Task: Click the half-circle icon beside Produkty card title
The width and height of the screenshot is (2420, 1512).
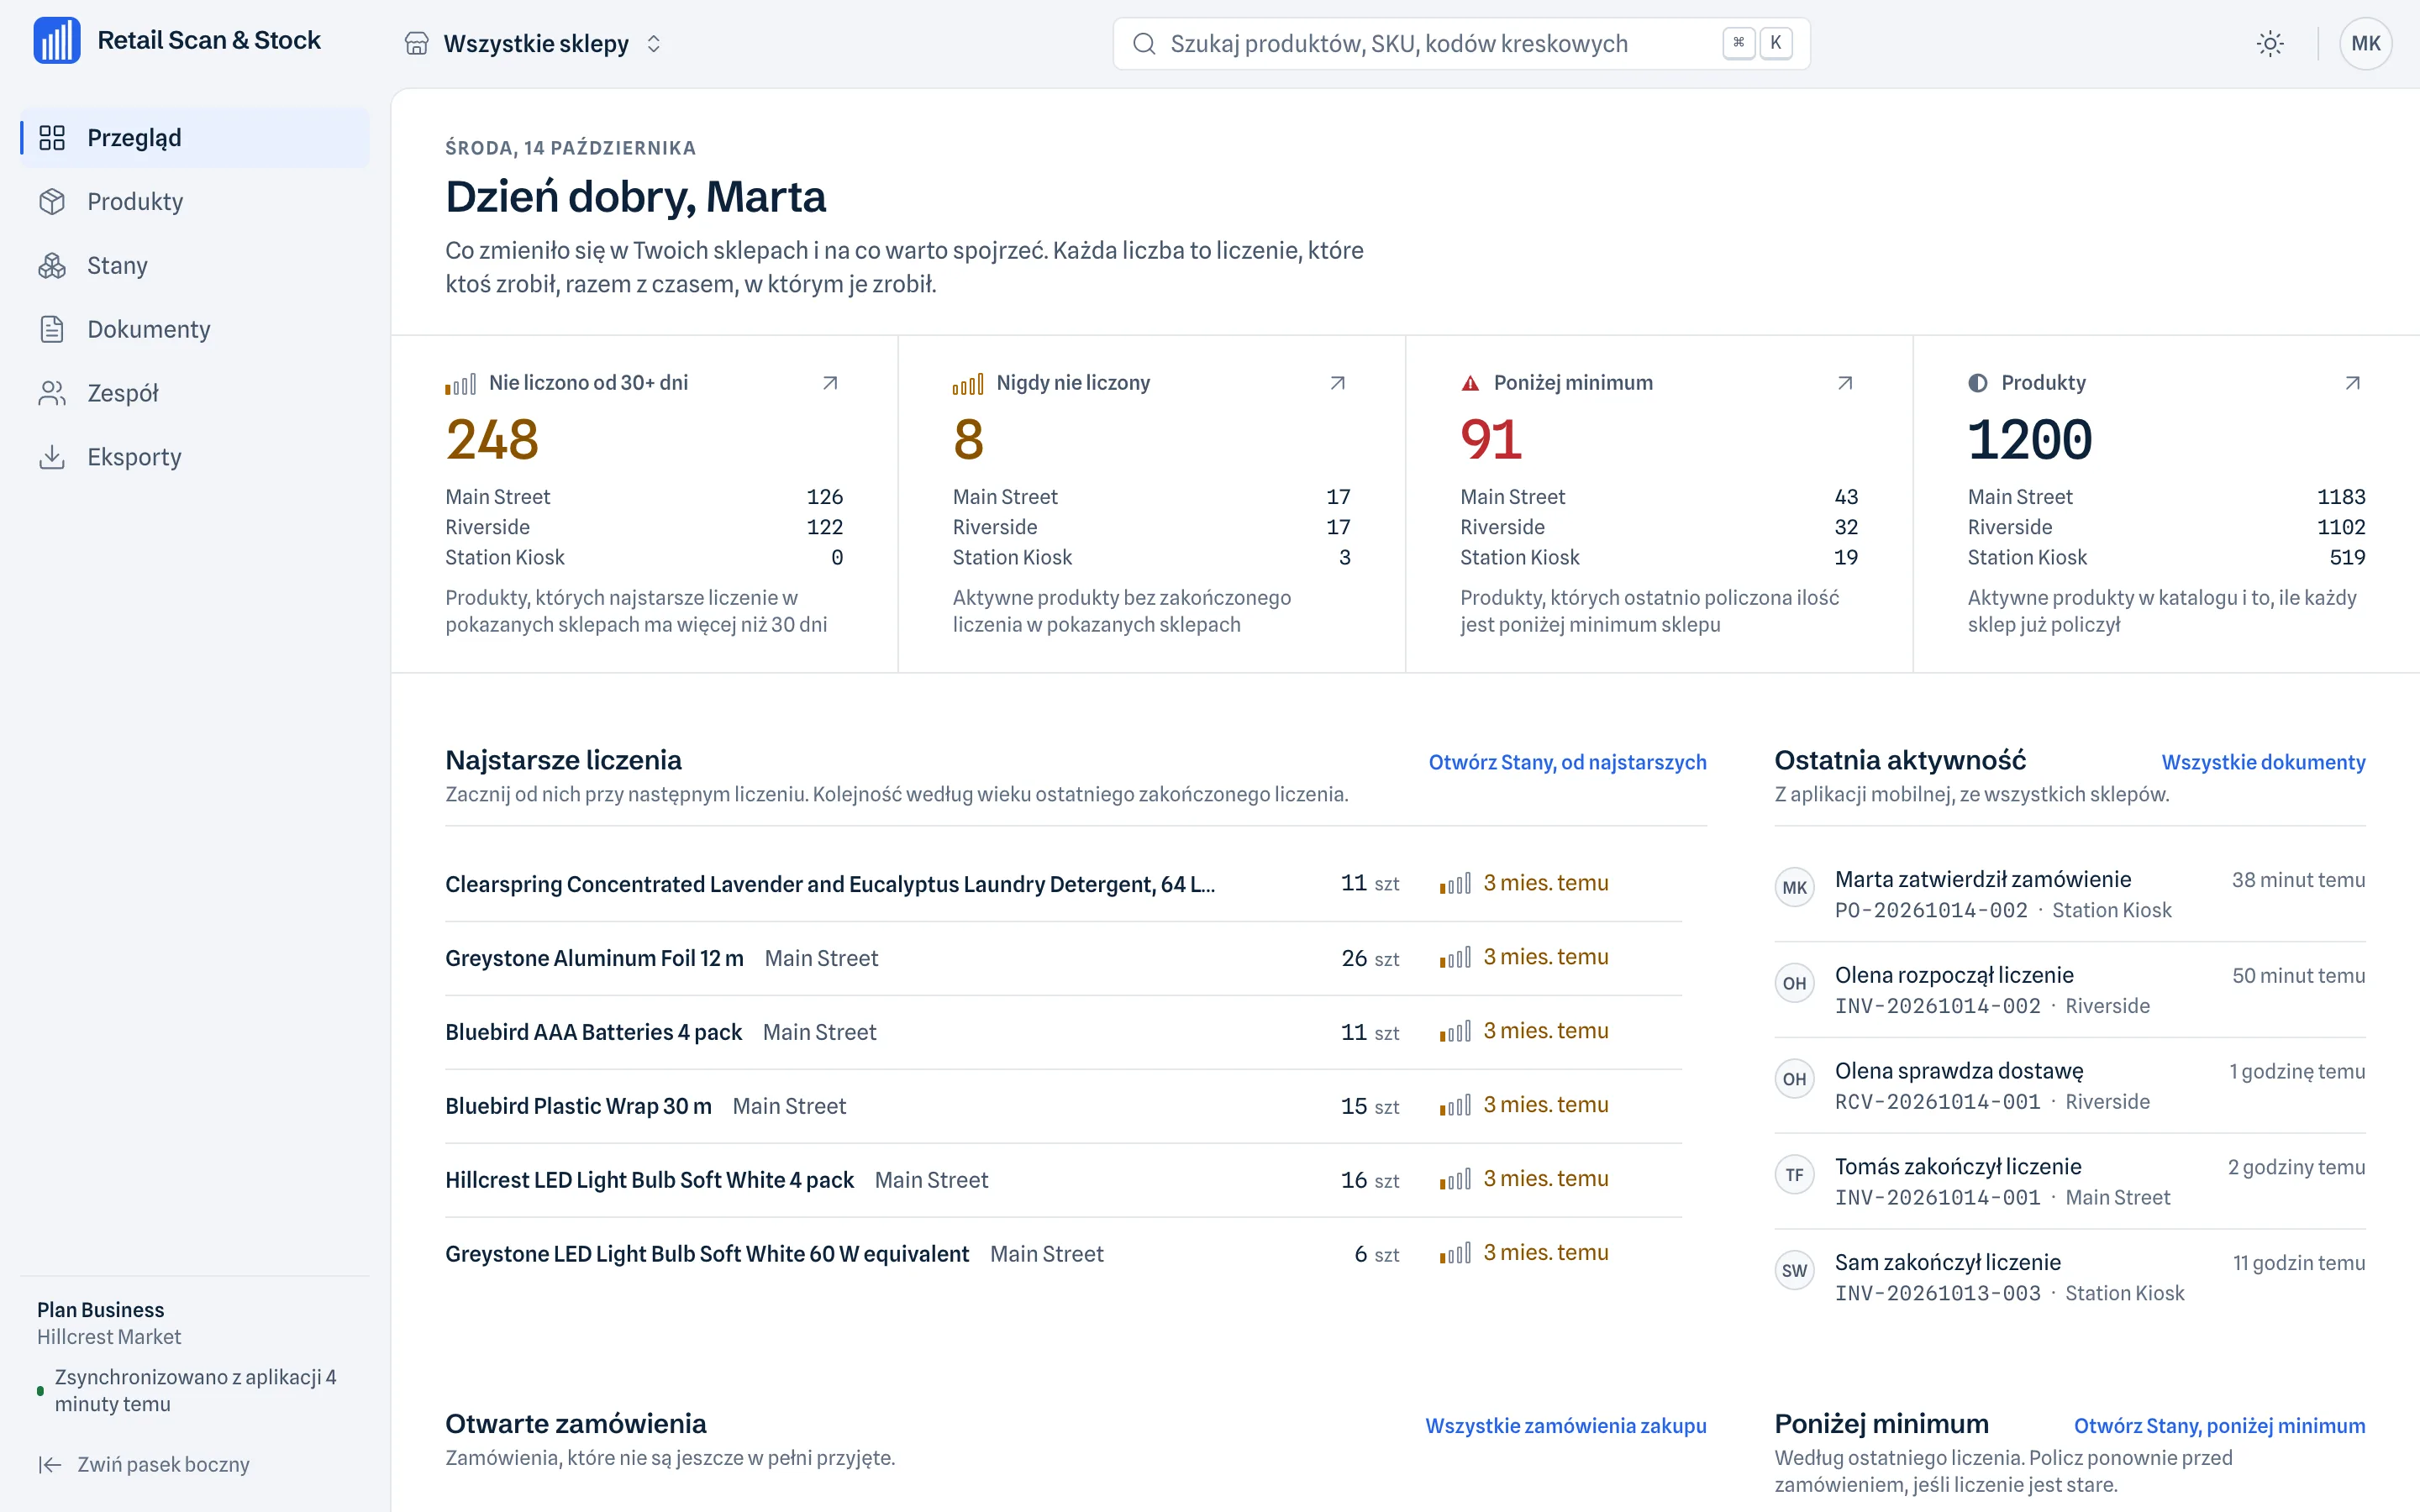Action: (1978, 383)
